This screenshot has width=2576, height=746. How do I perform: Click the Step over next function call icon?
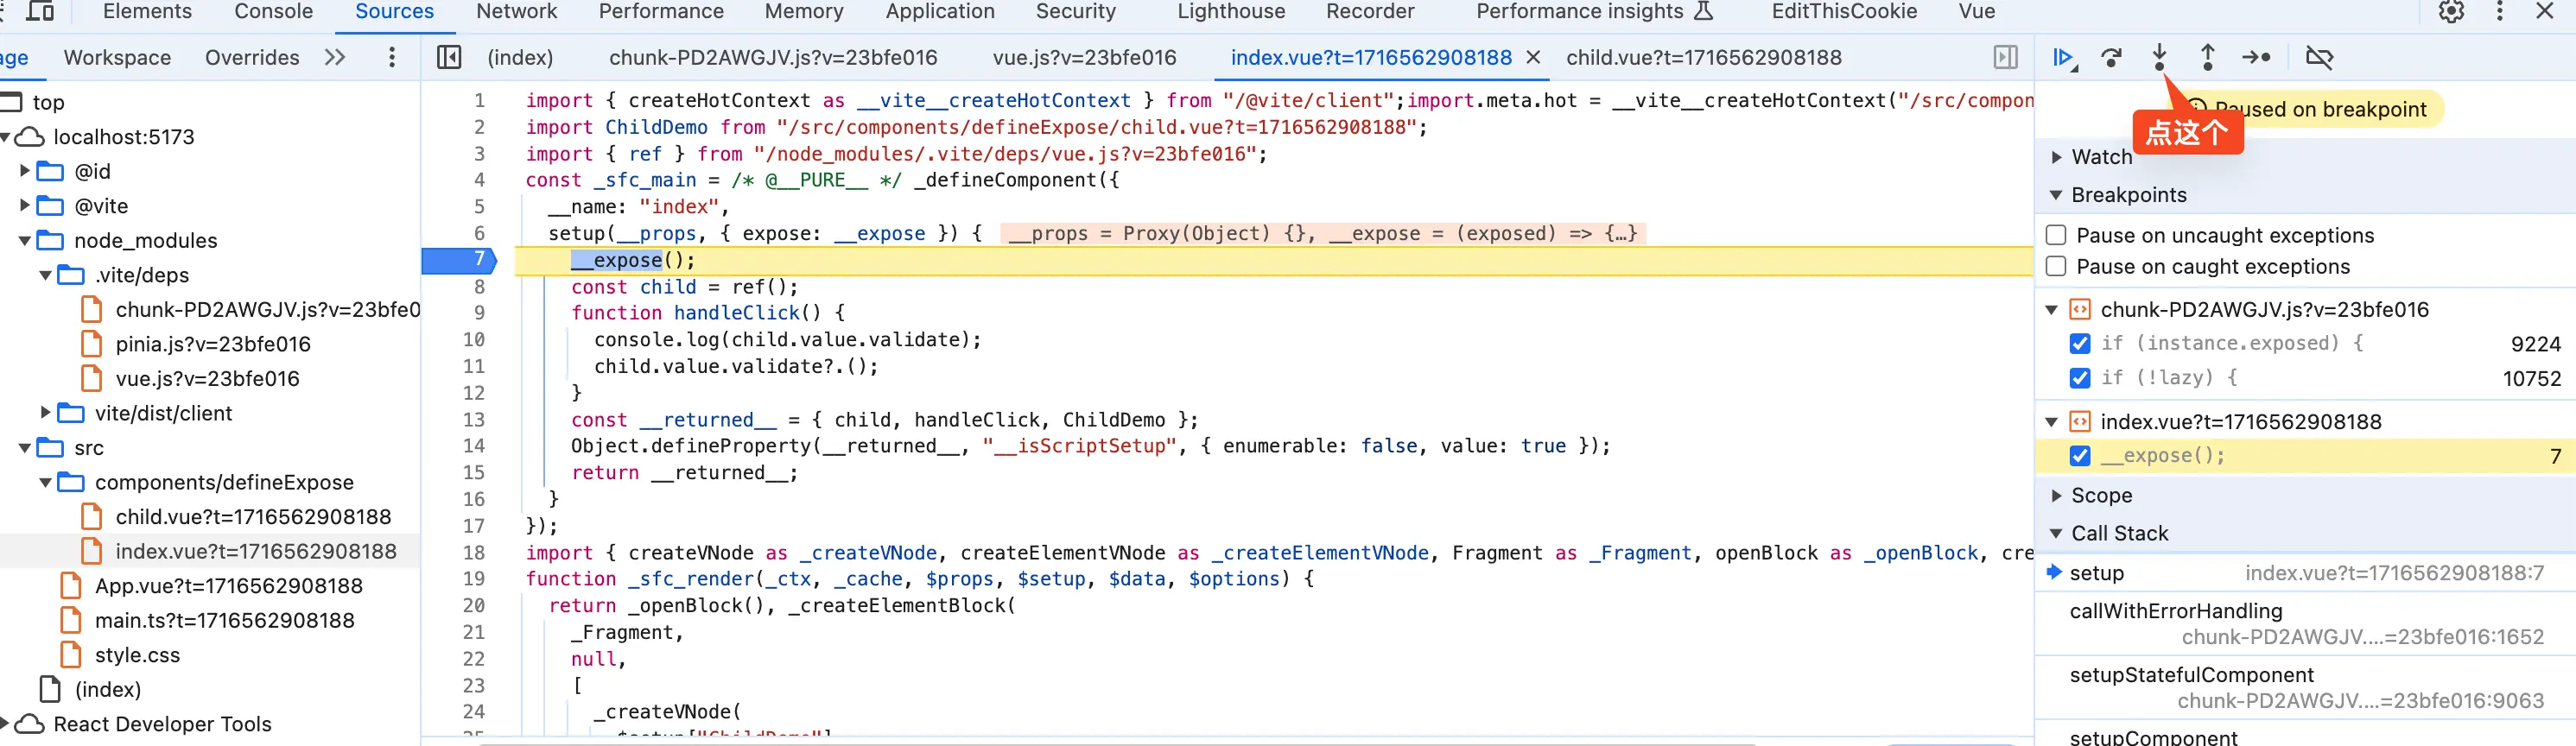tap(2111, 58)
